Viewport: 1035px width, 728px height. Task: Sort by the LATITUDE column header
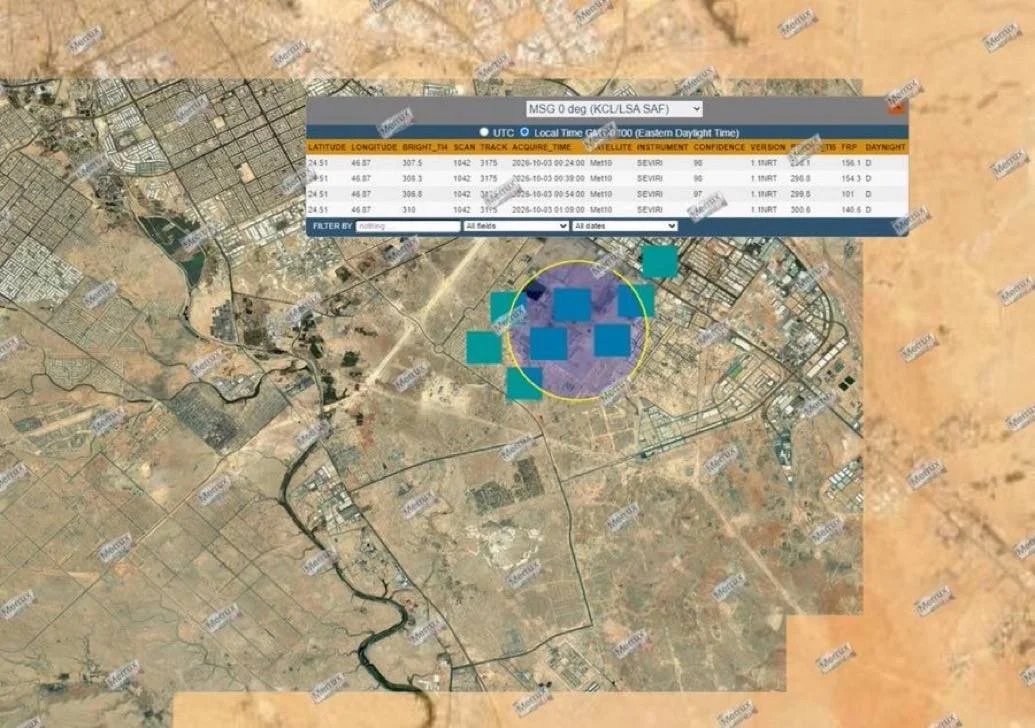(327, 147)
